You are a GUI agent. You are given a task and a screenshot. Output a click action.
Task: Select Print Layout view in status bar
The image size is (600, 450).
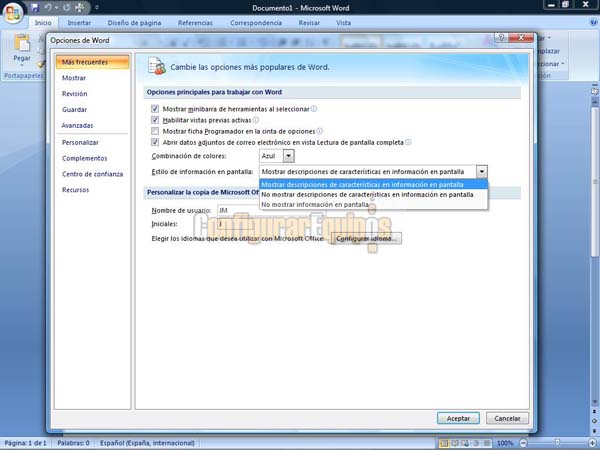[444, 443]
